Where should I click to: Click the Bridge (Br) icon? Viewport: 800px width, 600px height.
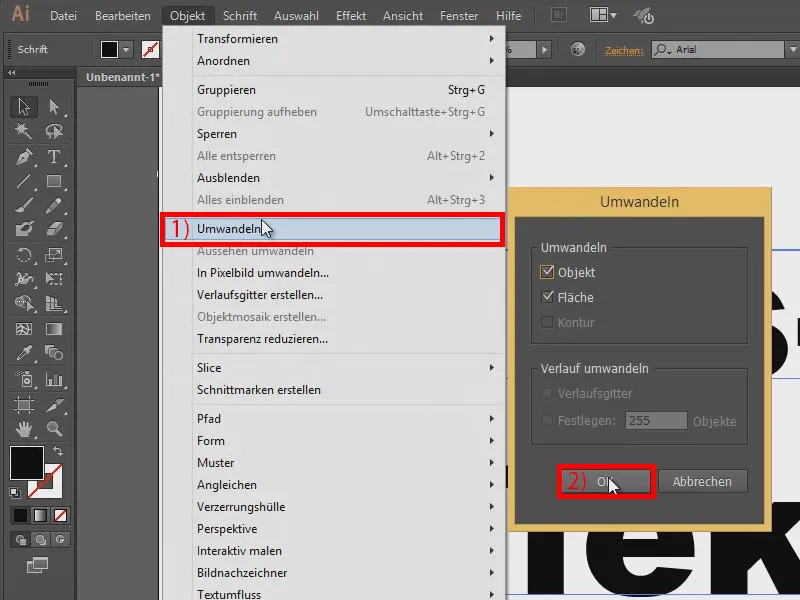coord(559,15)
